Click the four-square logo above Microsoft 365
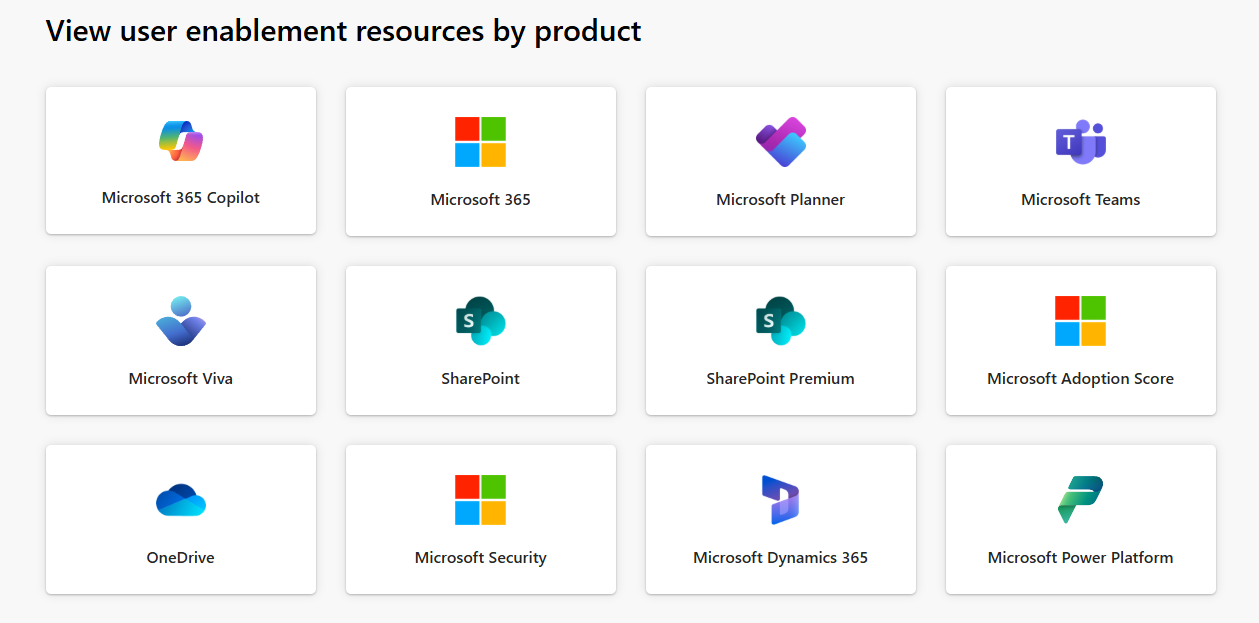Screen dimensions: 1259x623 click(x=480, y=142)
